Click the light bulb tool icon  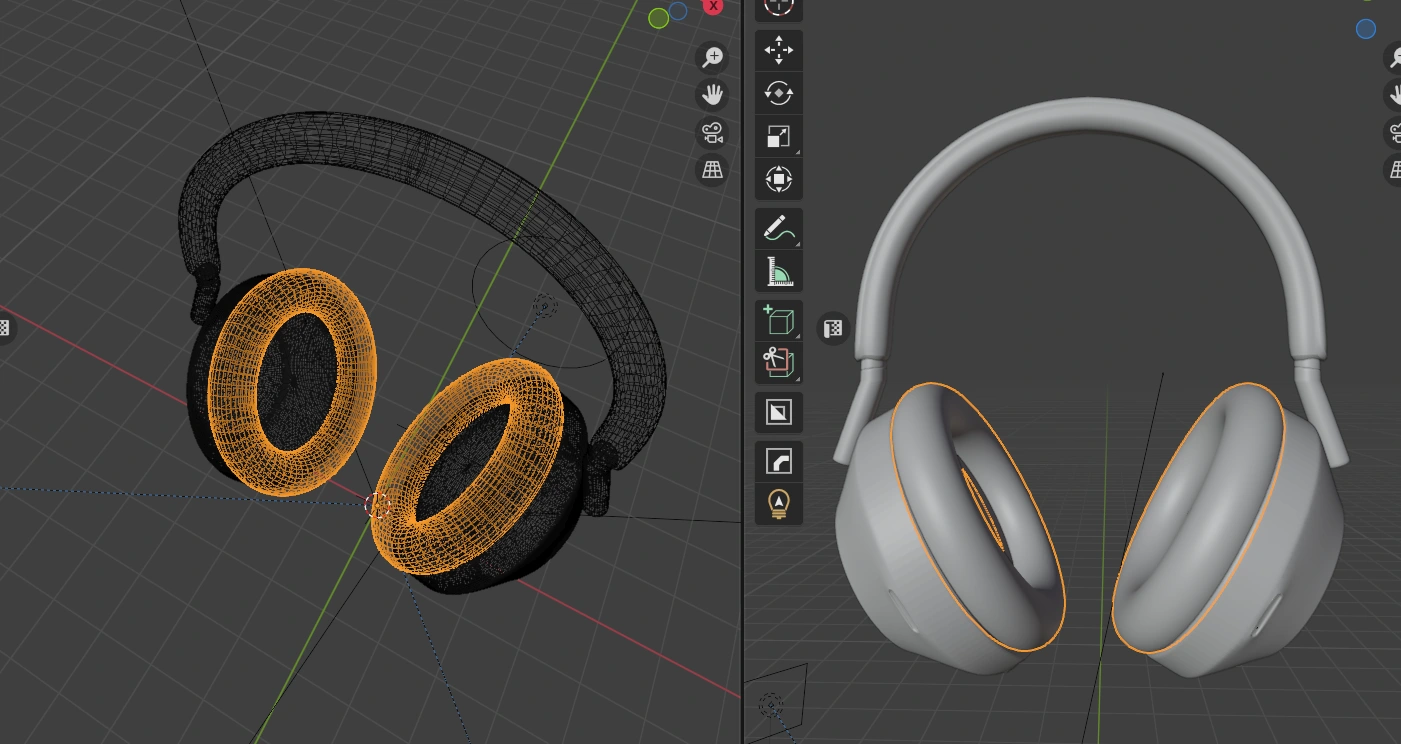[778, 503]
